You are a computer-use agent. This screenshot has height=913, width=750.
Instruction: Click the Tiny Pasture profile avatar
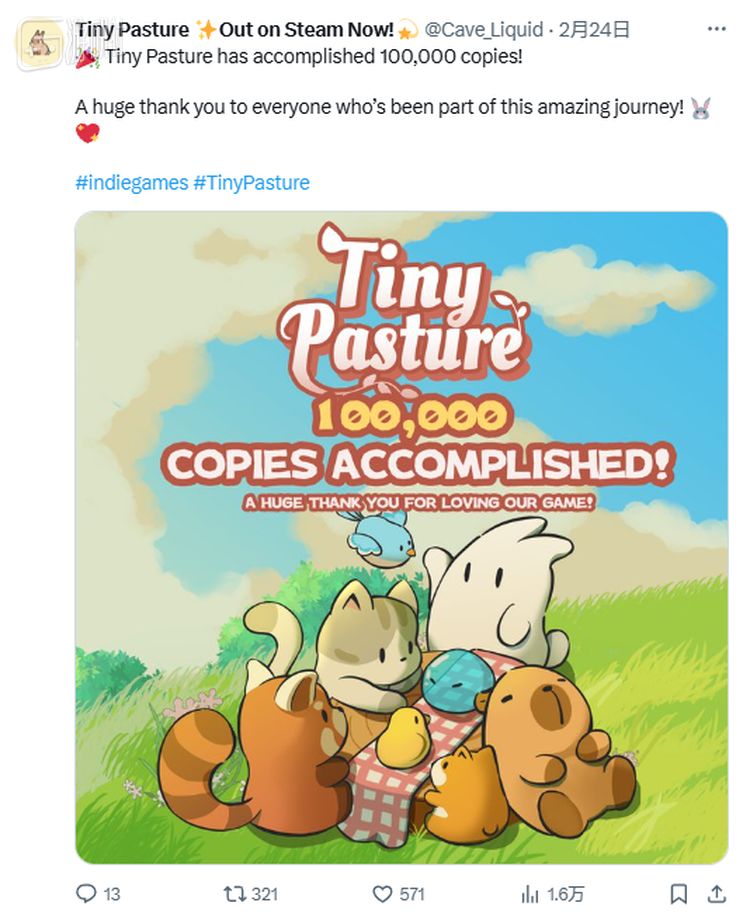tap(40, 42)
